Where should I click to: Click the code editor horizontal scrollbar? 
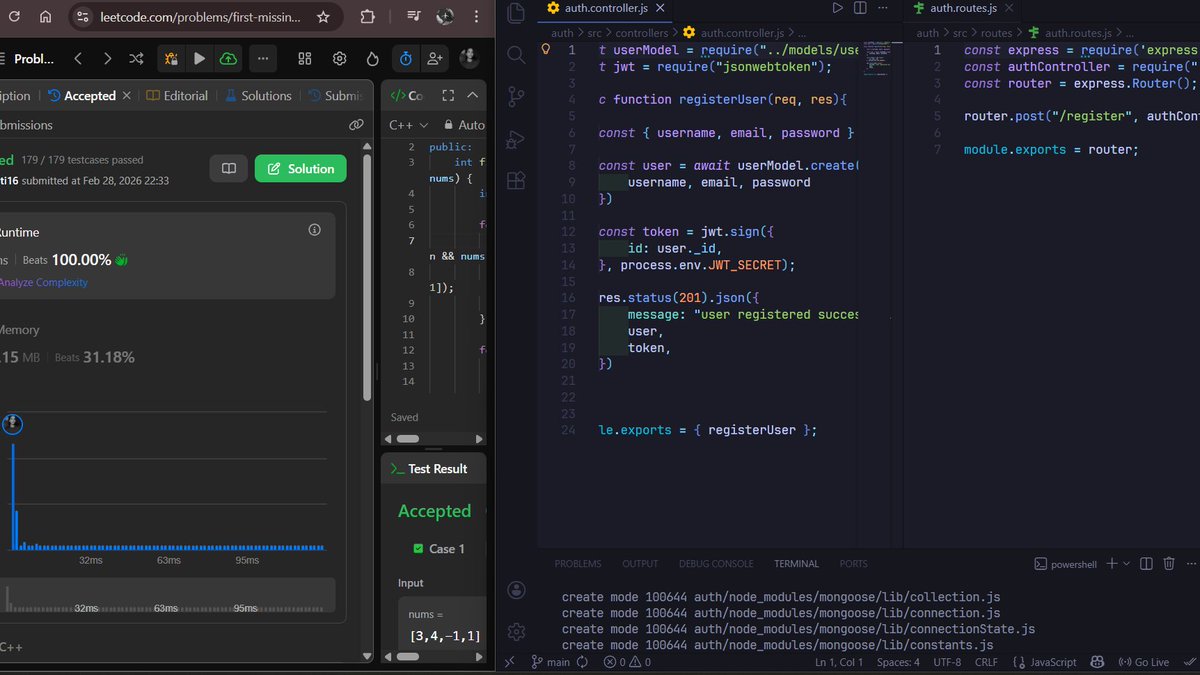(407, 438)
